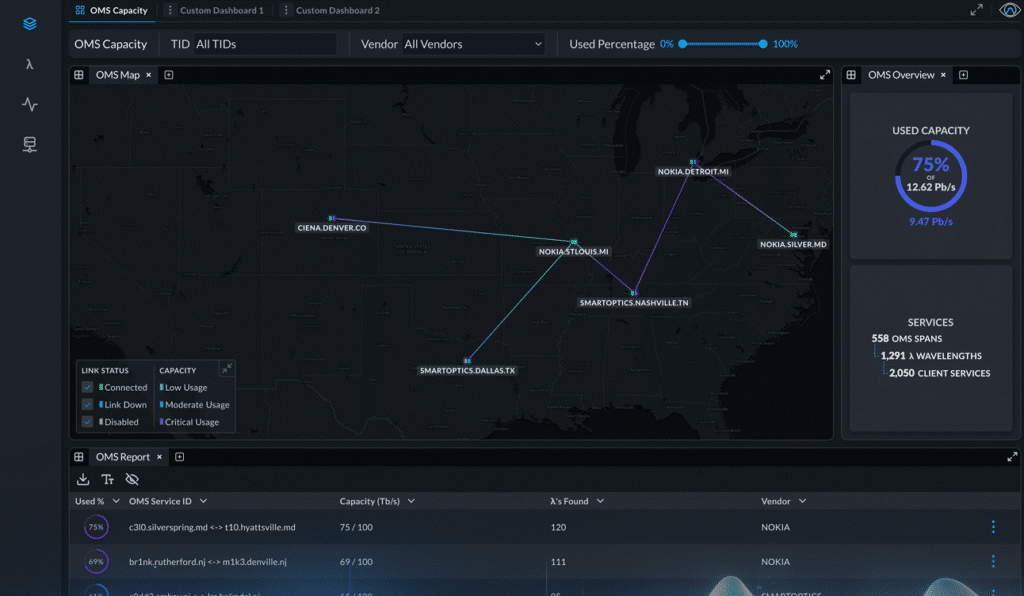Open row actions for rutherford.nj service
The width and height of the screenshot is (1024, 596).
coord(993,561)
